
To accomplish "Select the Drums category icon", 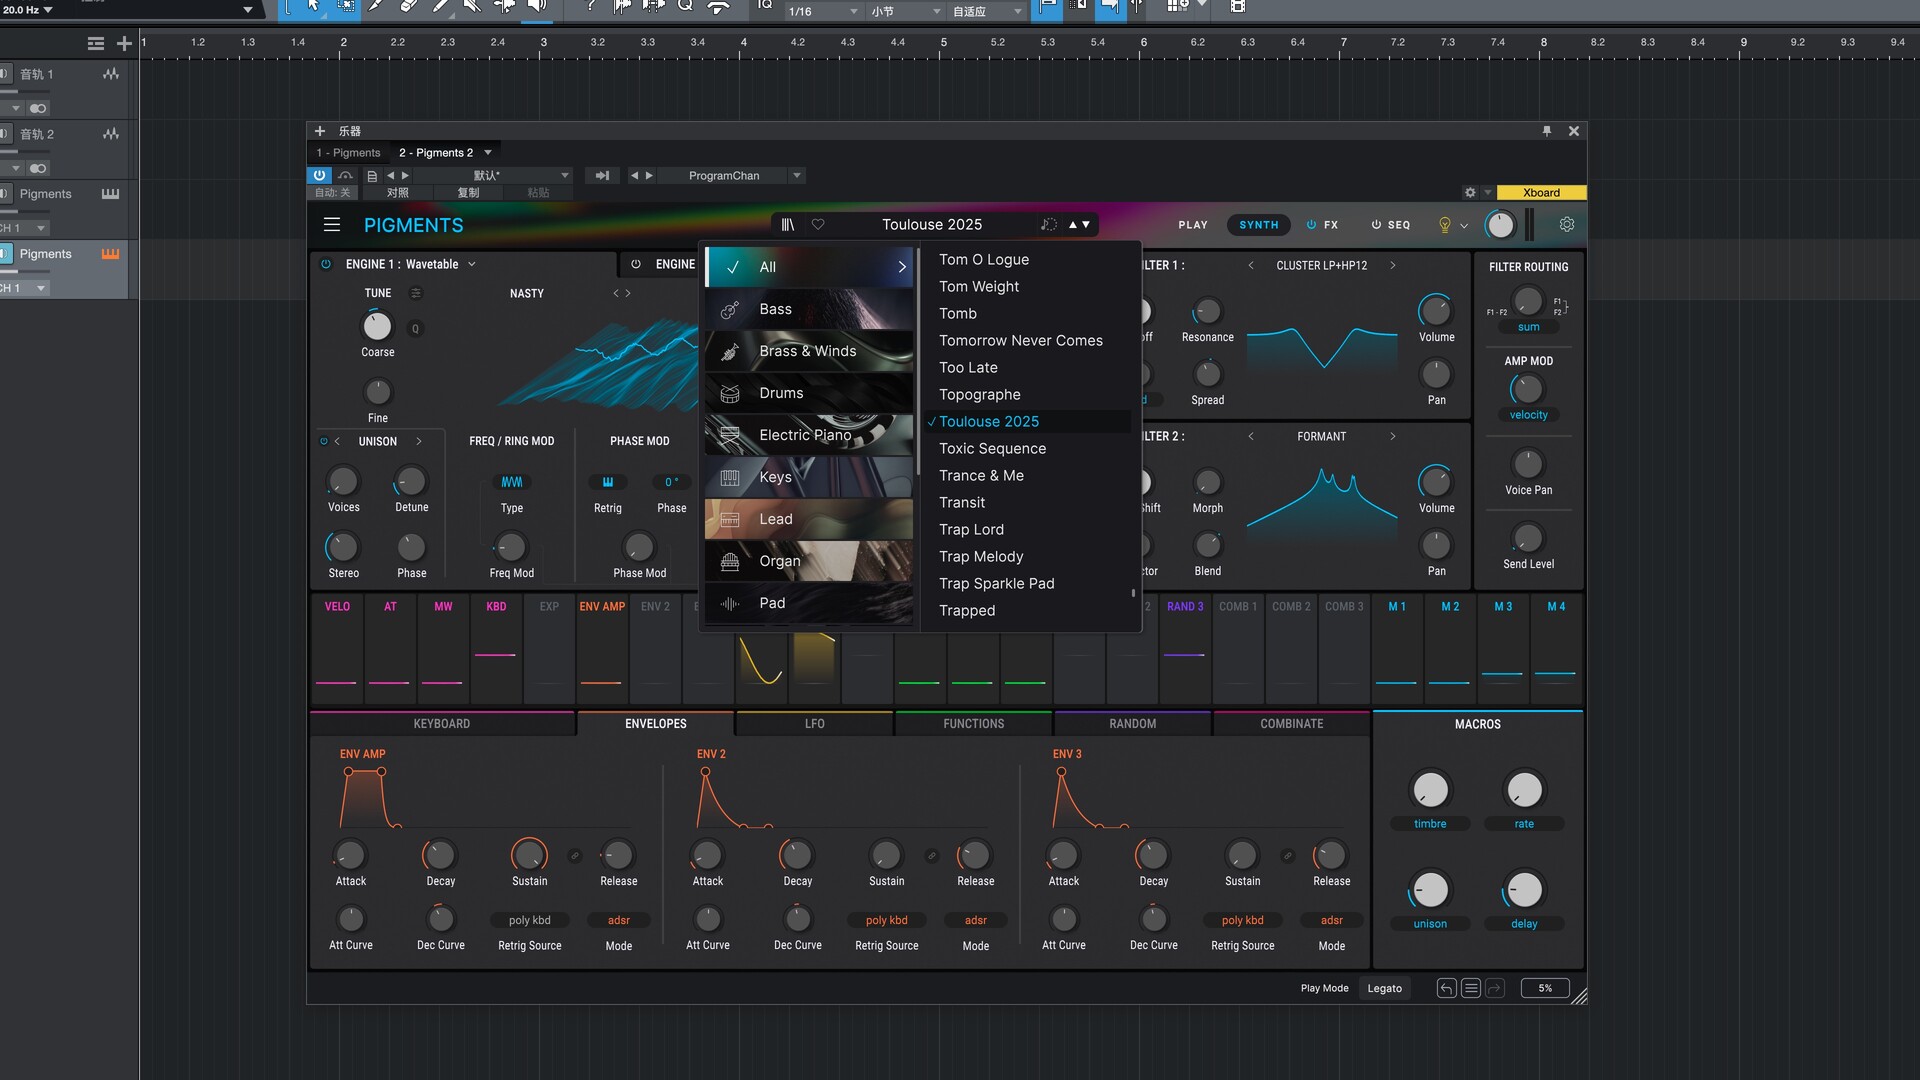I will pos(730,394).
